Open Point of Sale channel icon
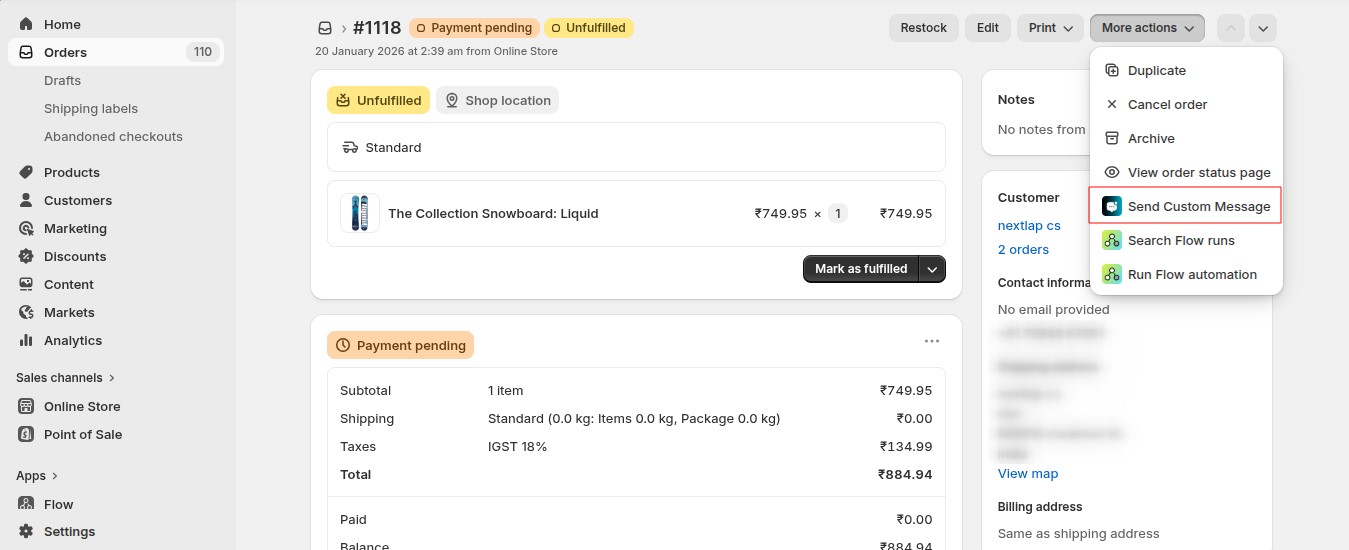1349x550 pixels. point(26,434)
